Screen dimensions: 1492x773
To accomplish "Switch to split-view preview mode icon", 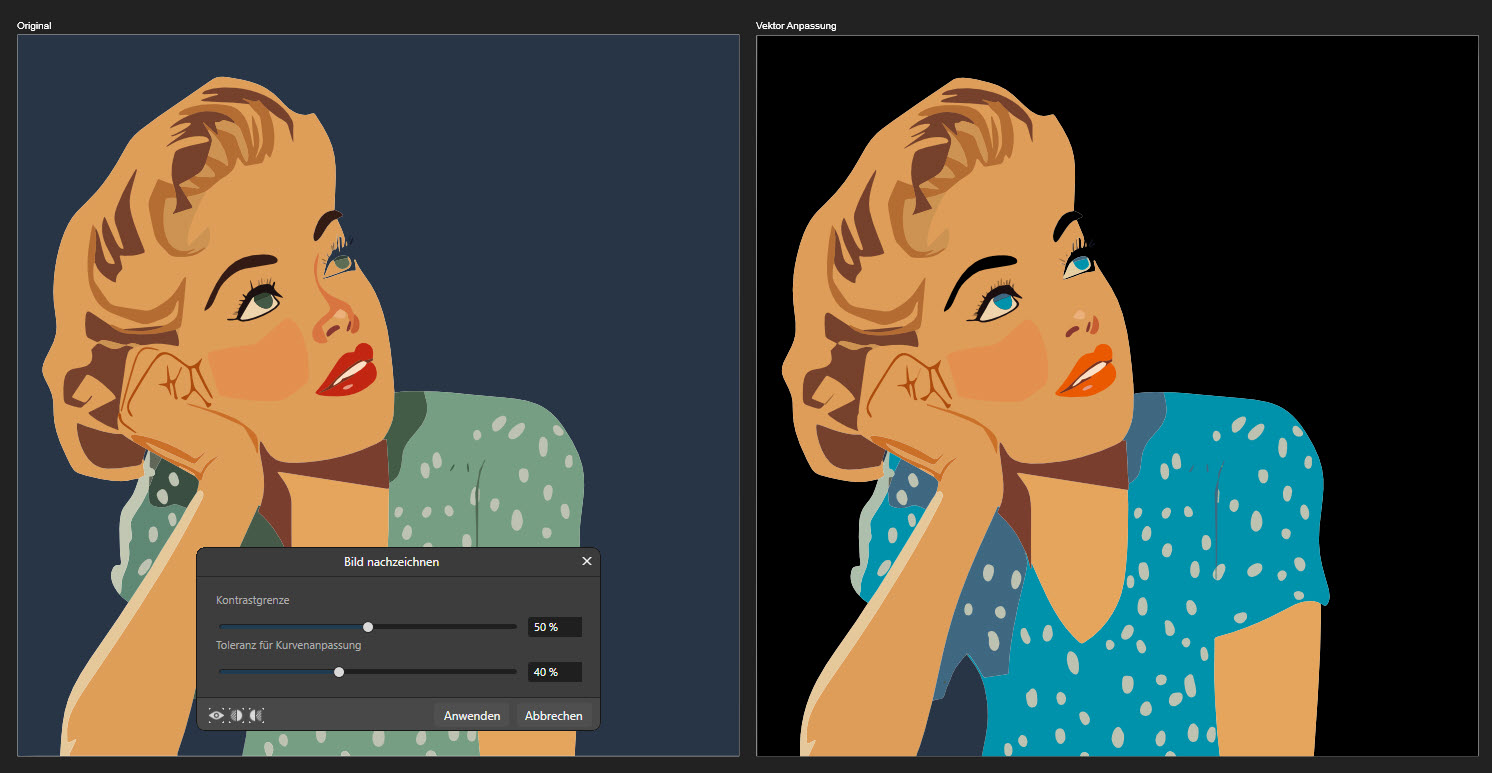I will 236,715.
